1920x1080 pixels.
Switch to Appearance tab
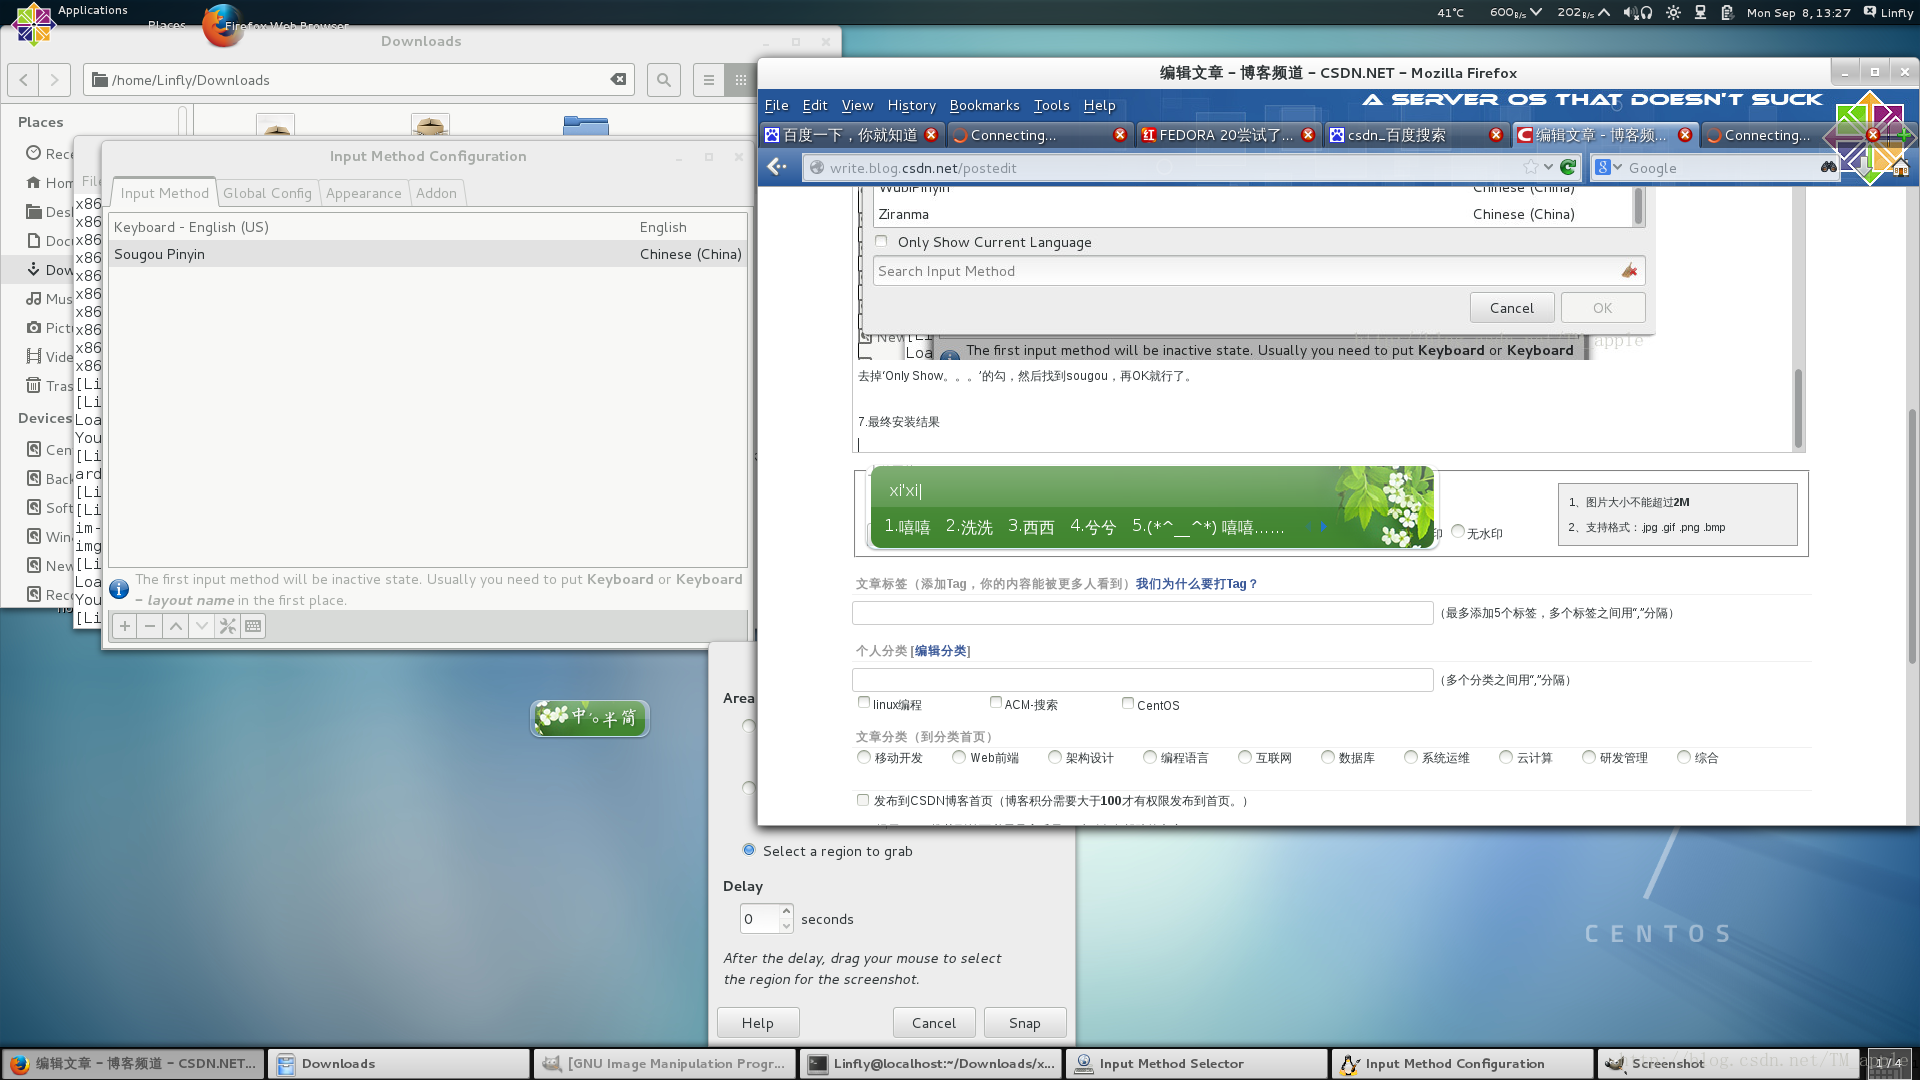point(363,193)
